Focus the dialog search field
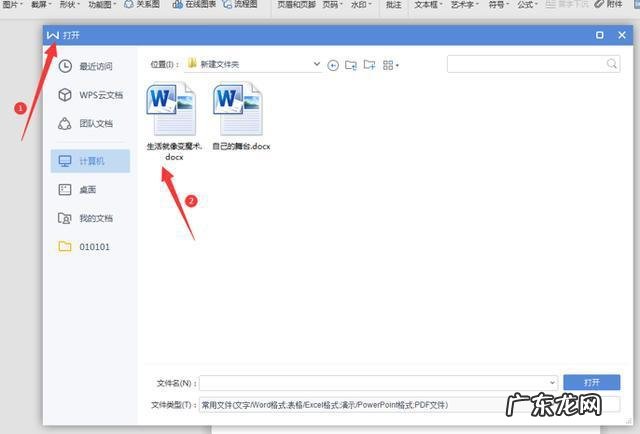The width and height of the screenshot is (640, 434). [533, 64]
